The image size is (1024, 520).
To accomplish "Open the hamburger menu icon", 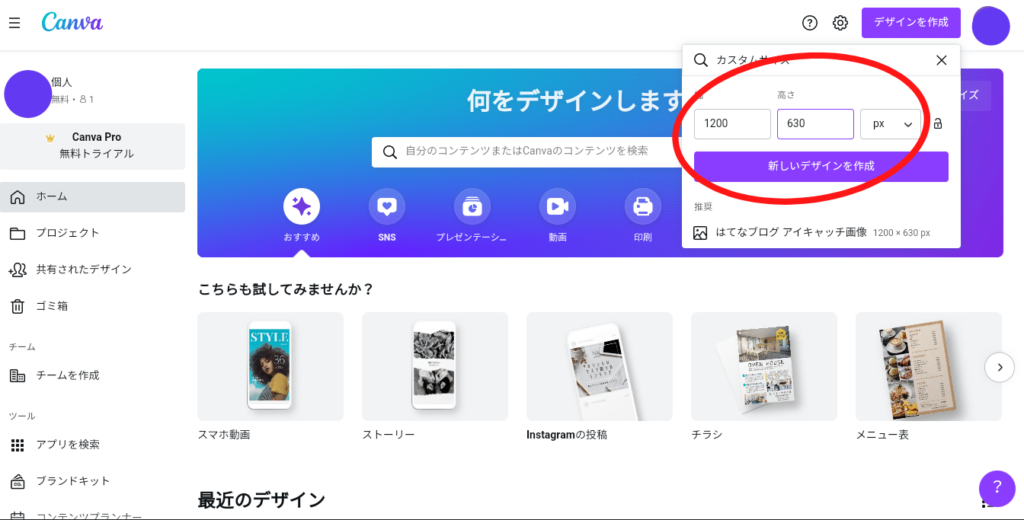I will point(14,23).
